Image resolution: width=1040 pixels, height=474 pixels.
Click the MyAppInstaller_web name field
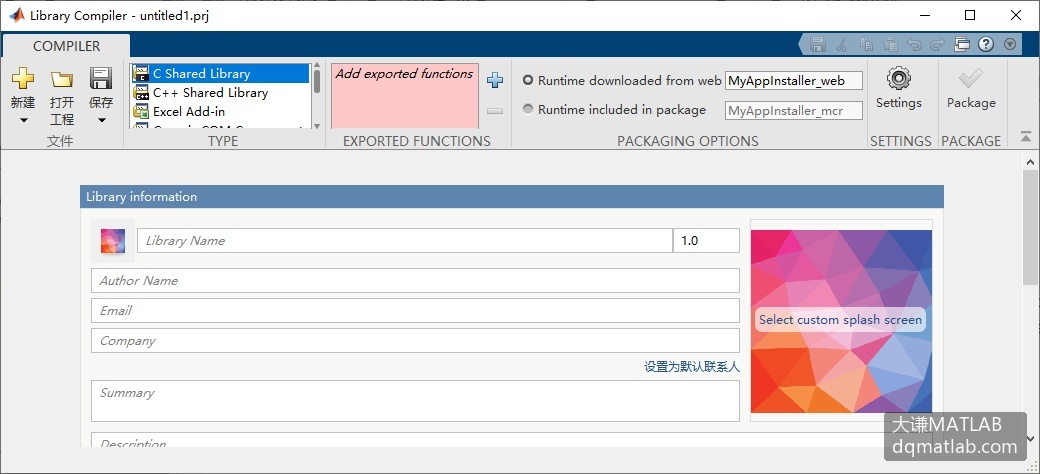point(794,81)
